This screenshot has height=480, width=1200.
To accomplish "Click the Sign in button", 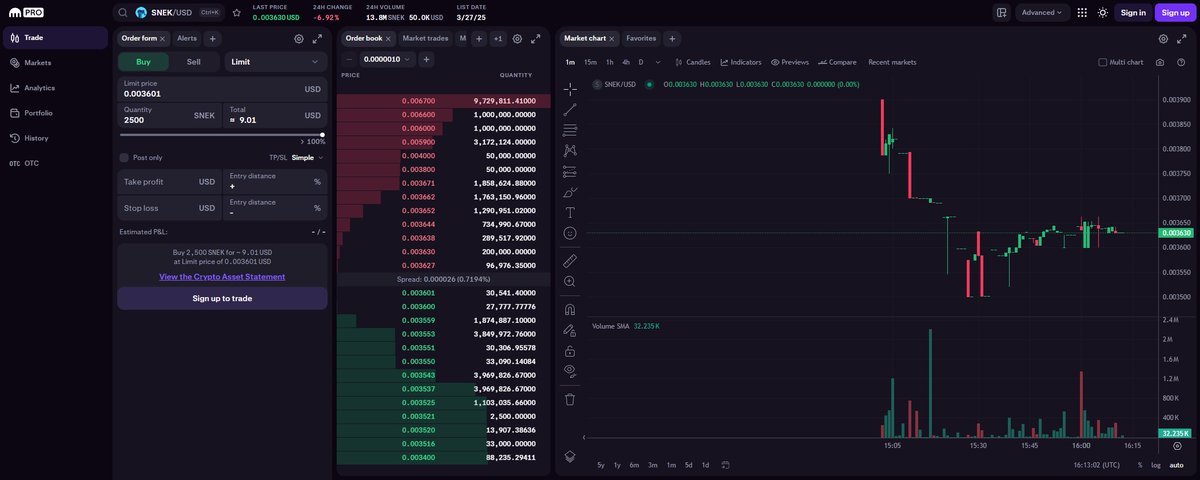I will coord(1133,13).
